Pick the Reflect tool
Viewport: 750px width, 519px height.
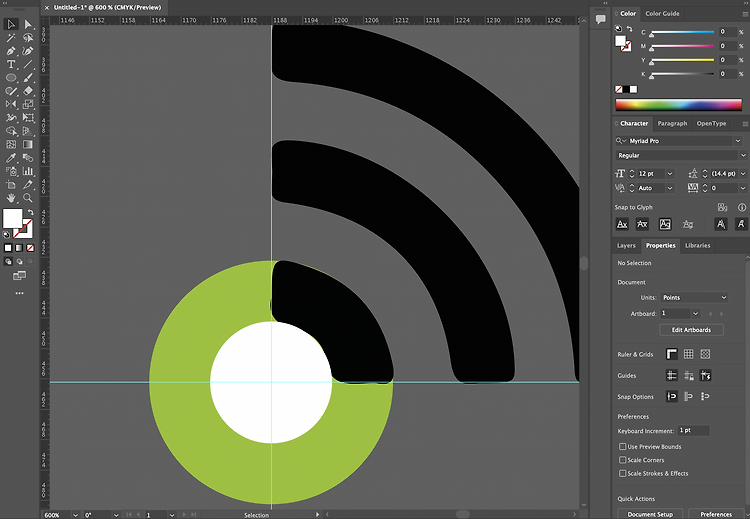click(11, 104)
